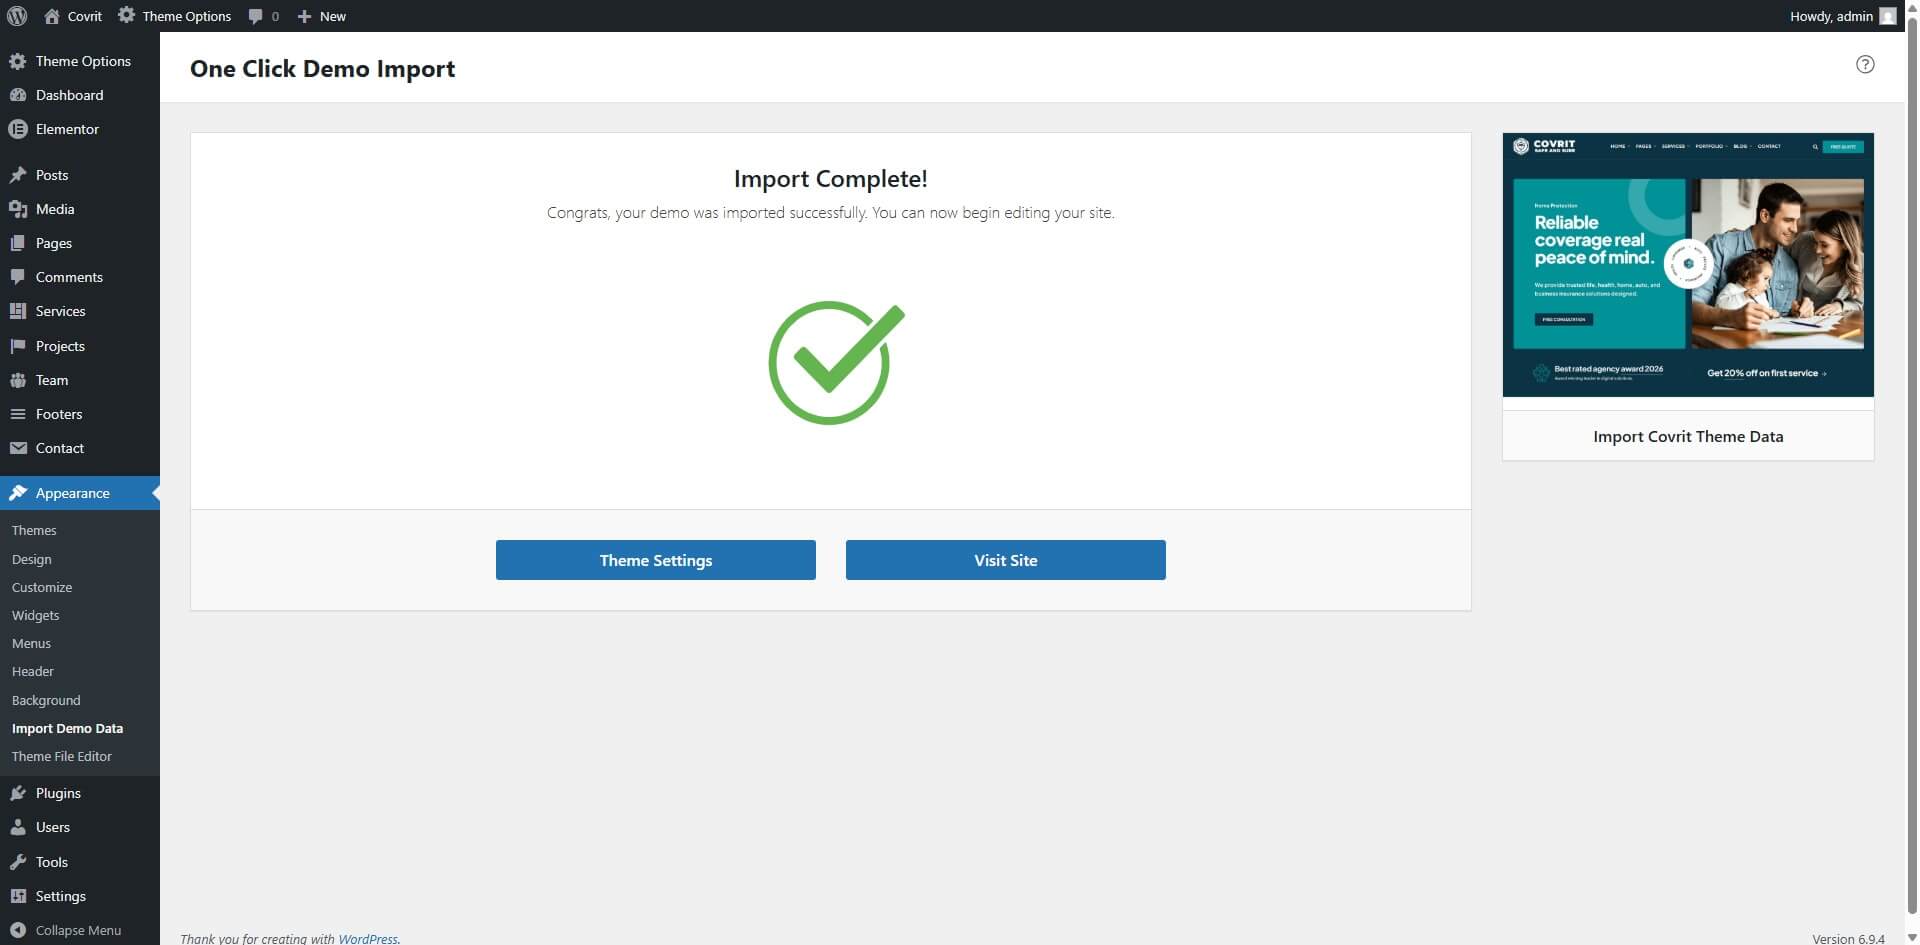Select Theme File Editor submenu item
Viewport: 1920px width, 945px height.
[x=62, y=756]
